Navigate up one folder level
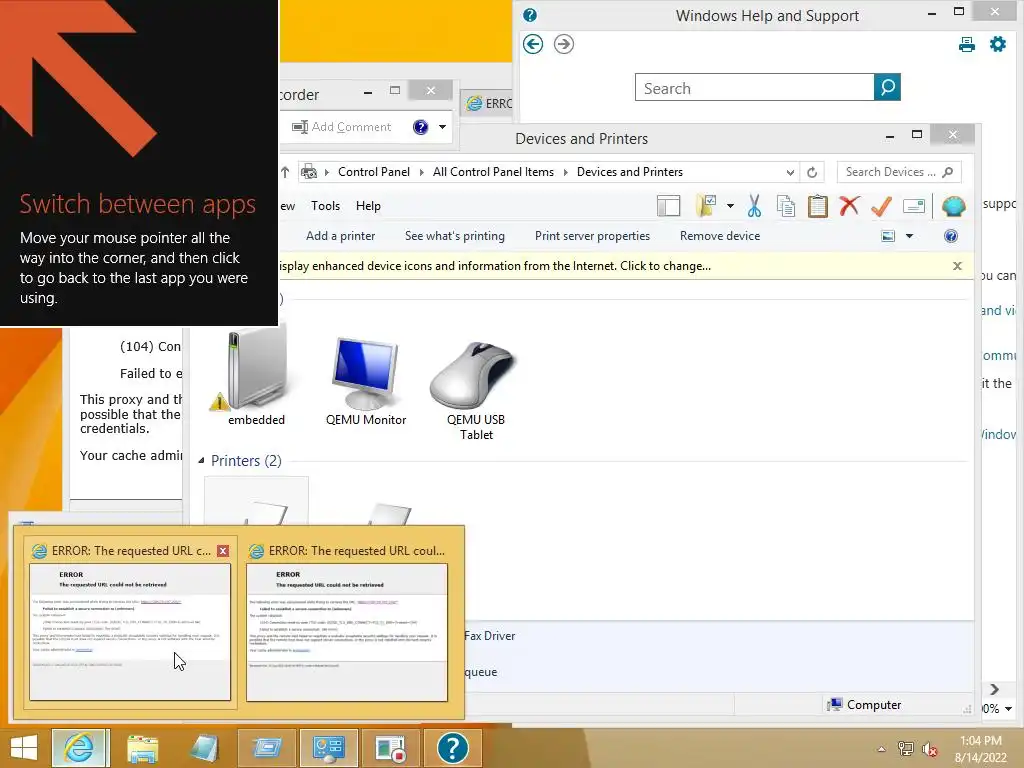Image resolution: width=1024 pixels, height=768 pixels. coord(285,172)
